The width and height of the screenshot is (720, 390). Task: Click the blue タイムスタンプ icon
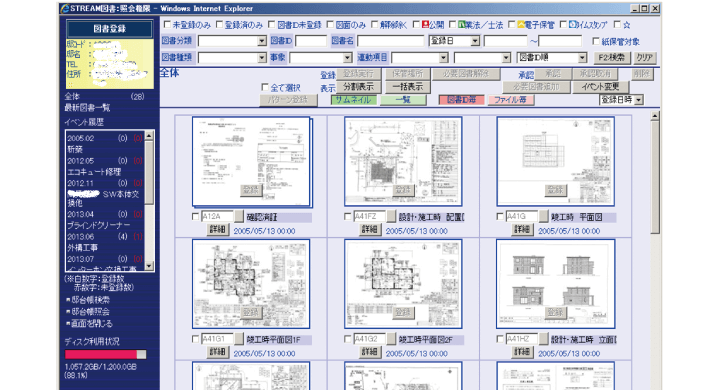[573, 25]
